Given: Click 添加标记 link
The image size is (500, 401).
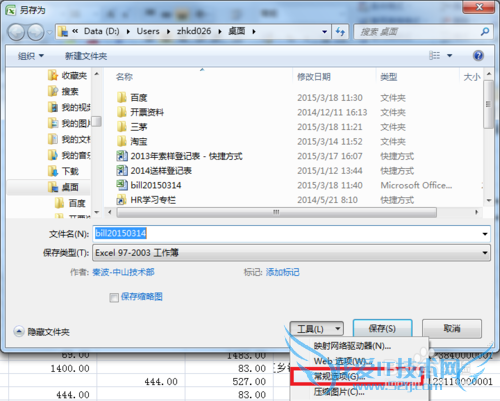Looking at the screenshot, I should pyautogui.click(x=283, y=272).
